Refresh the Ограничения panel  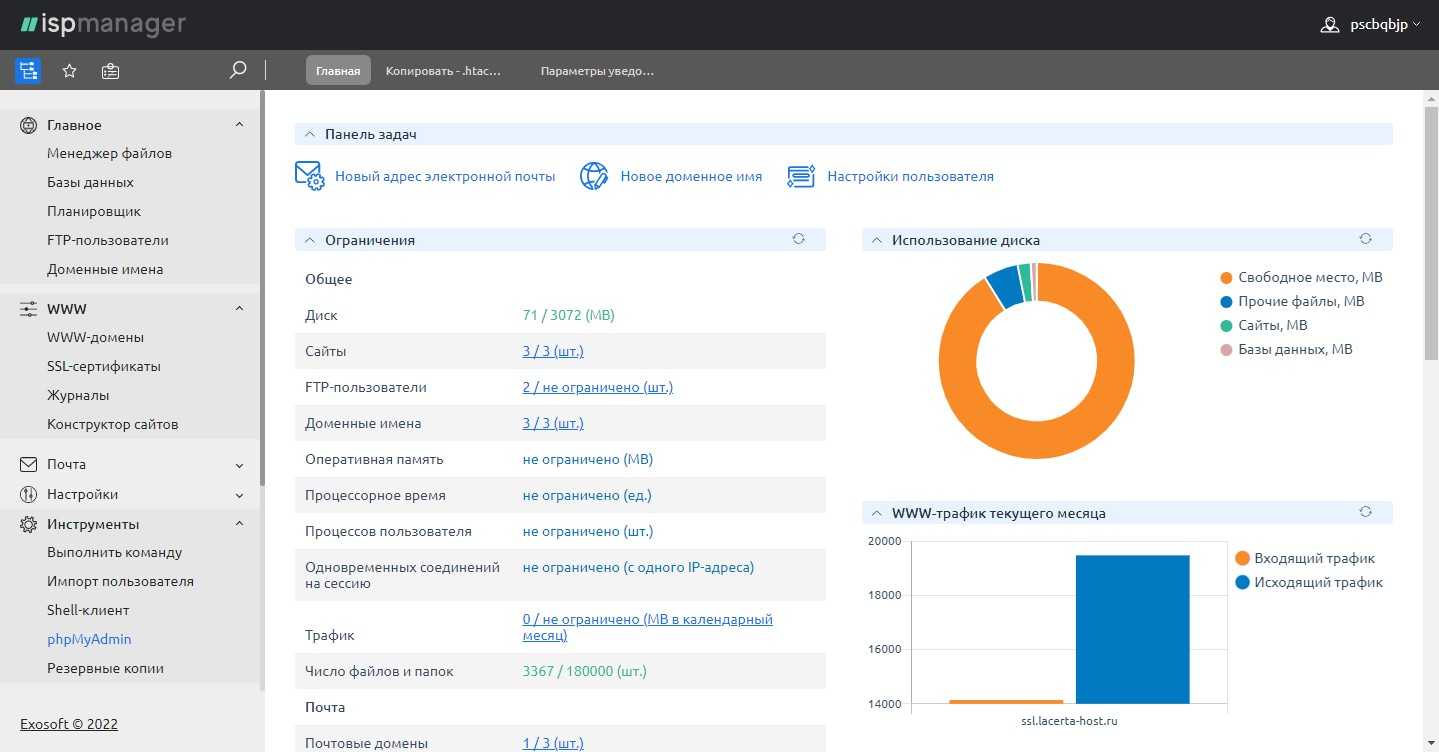click(x=798, y=239)
